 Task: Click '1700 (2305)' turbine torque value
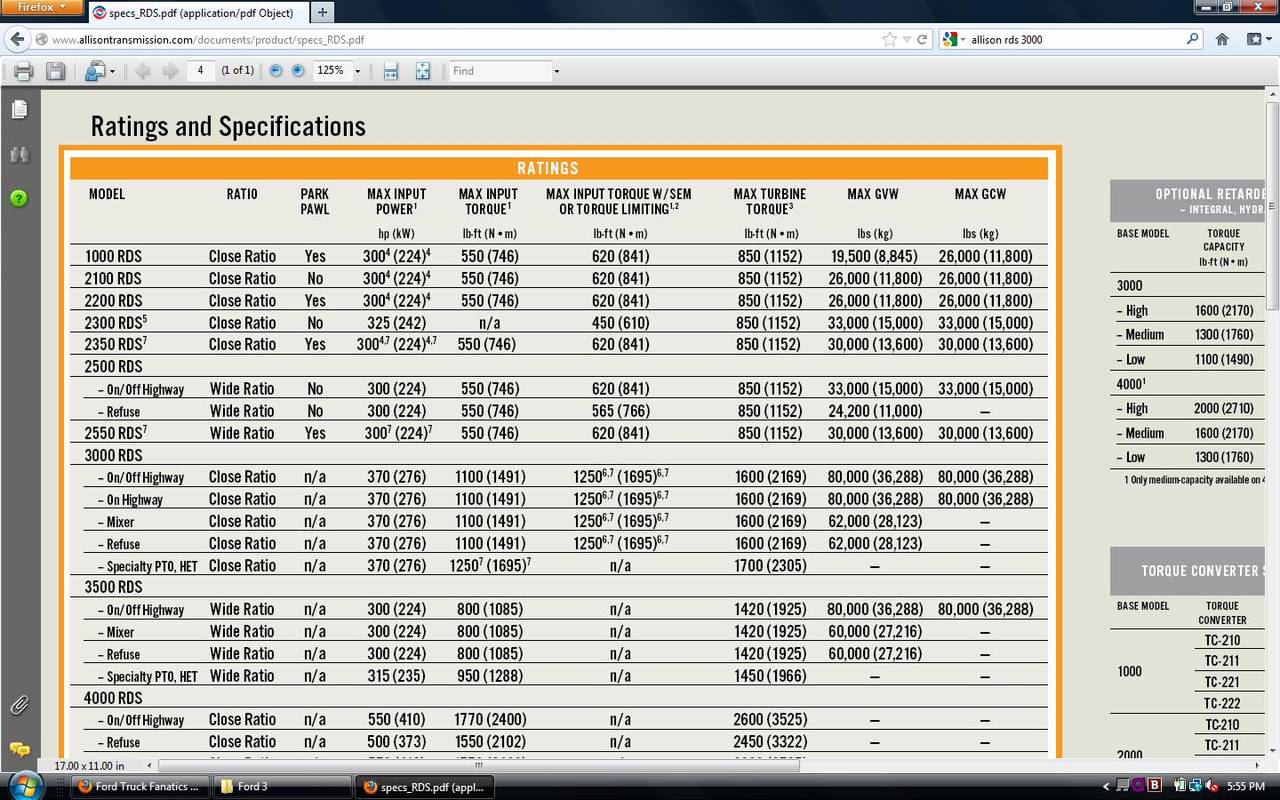(769, 565)
